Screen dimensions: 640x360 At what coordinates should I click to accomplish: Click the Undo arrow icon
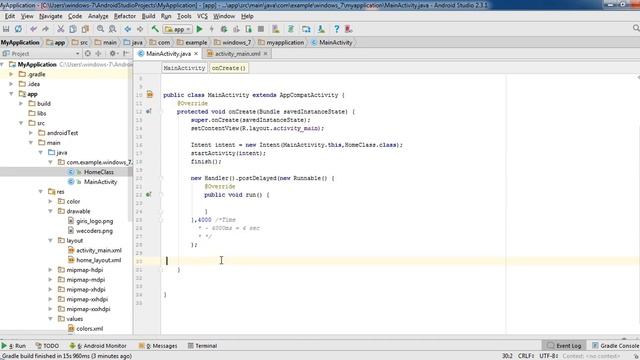pyautogui.click(x=33, y=29)
